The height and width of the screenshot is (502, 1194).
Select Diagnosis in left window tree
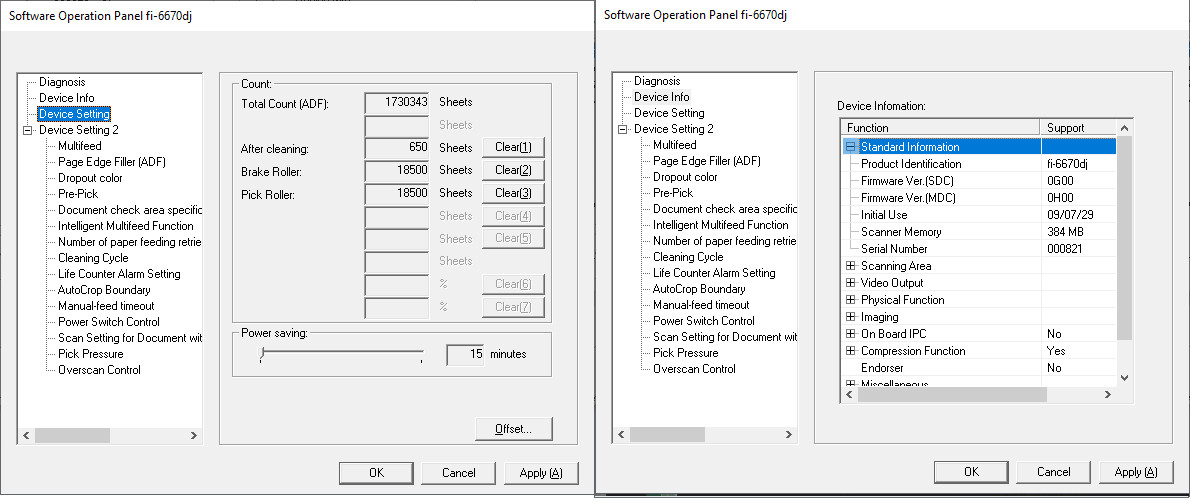62,82
